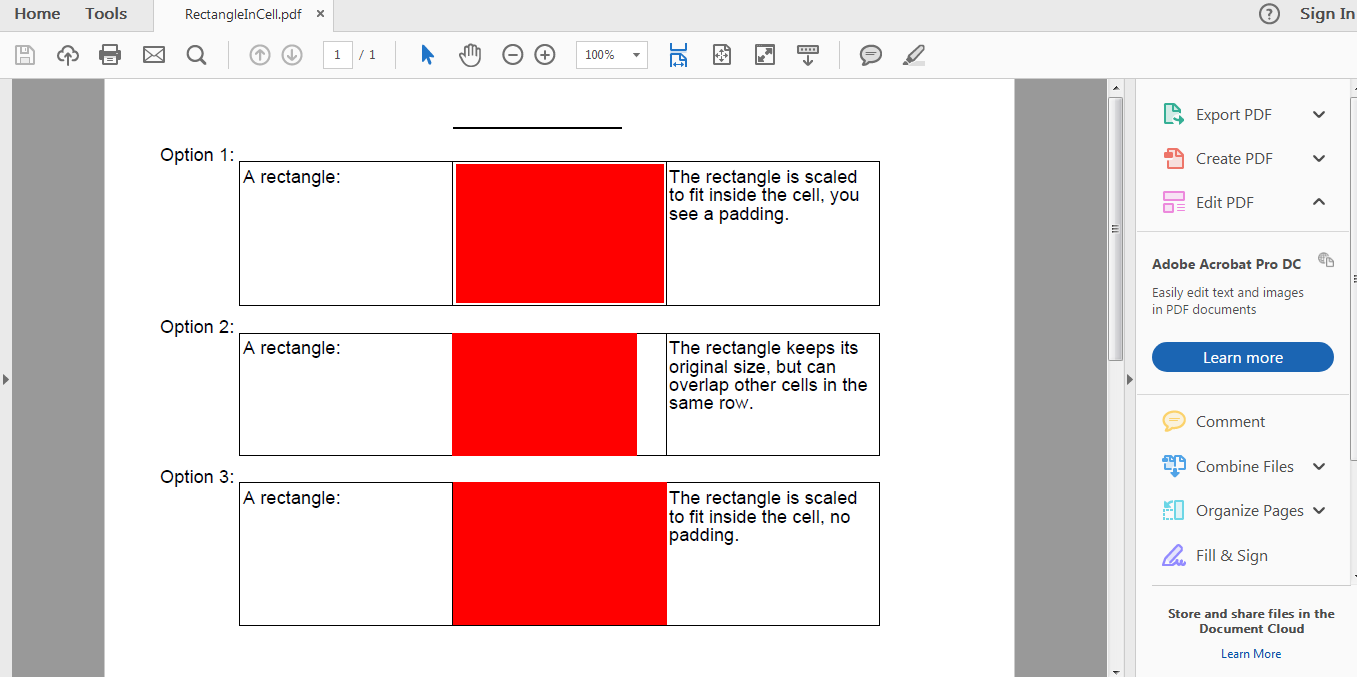Switch to the Hand tool
Image resolution: width=1357 pixels, height=677 pixels.
(x=470, y=55)
